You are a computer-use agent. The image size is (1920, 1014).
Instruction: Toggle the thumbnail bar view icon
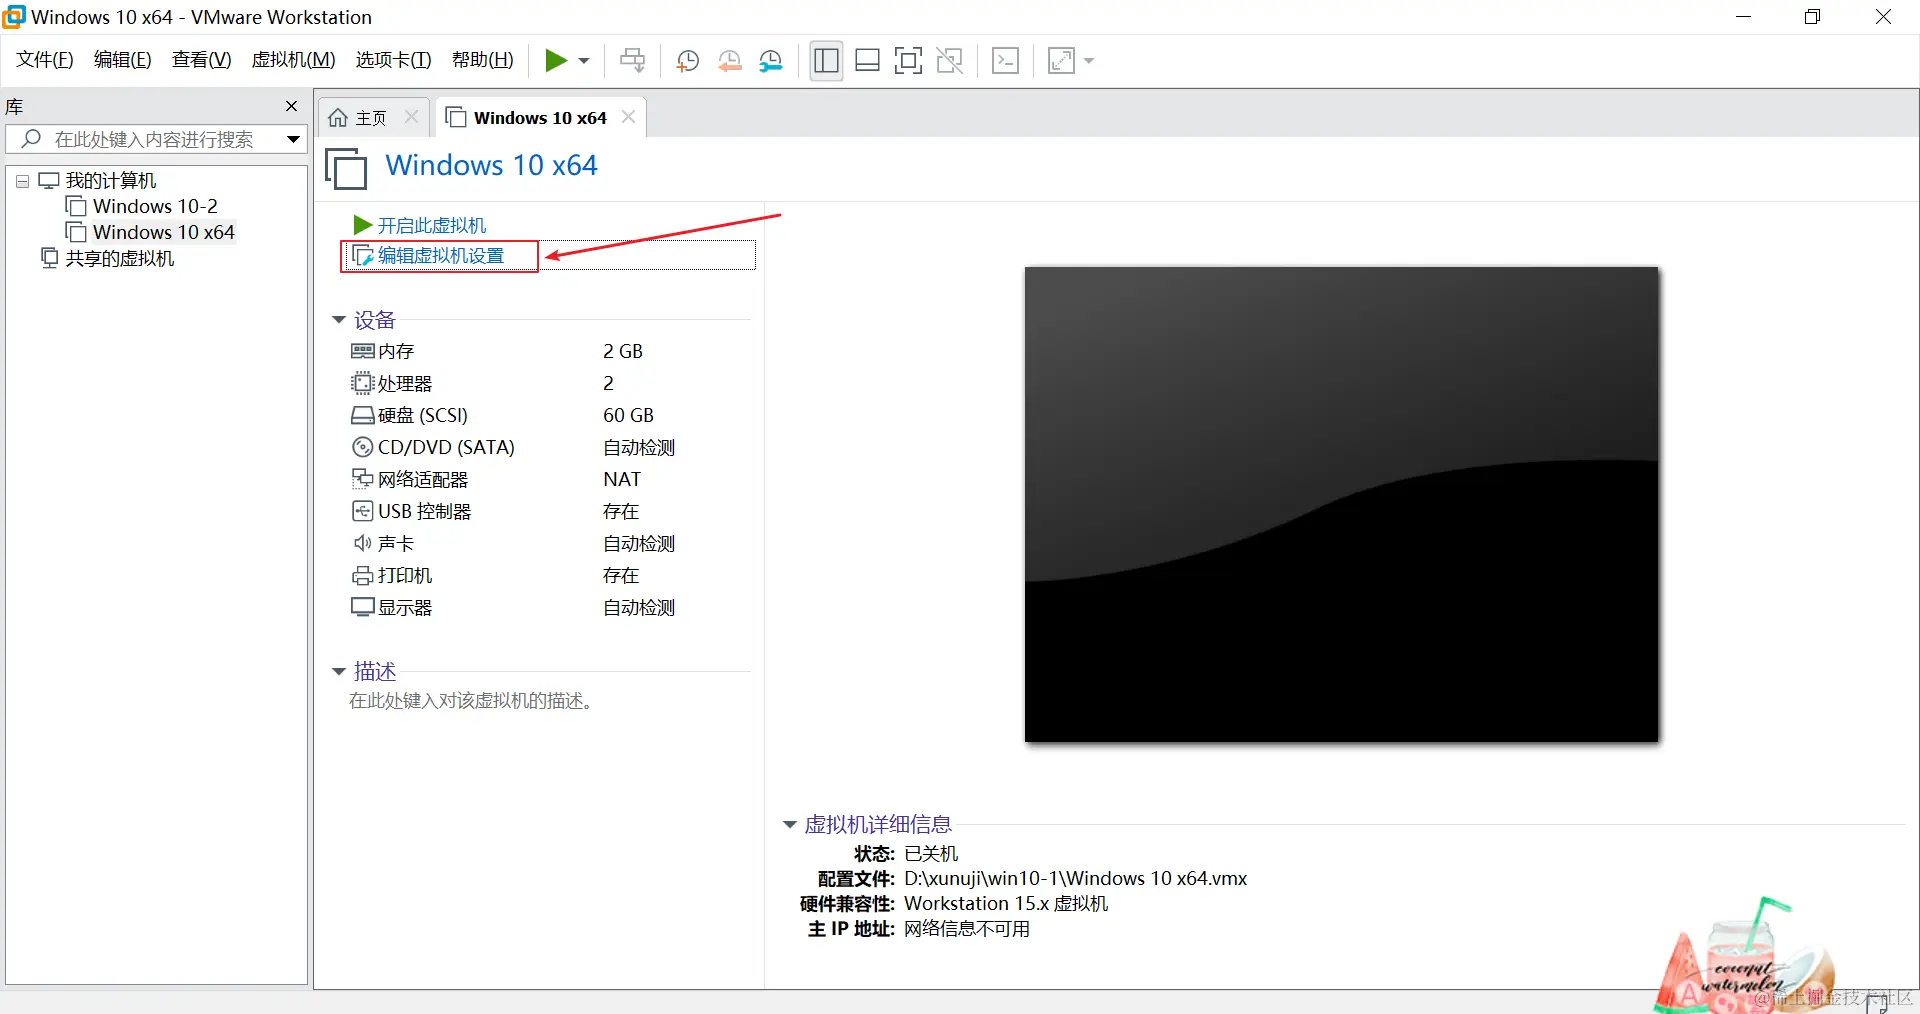point(867,61)
